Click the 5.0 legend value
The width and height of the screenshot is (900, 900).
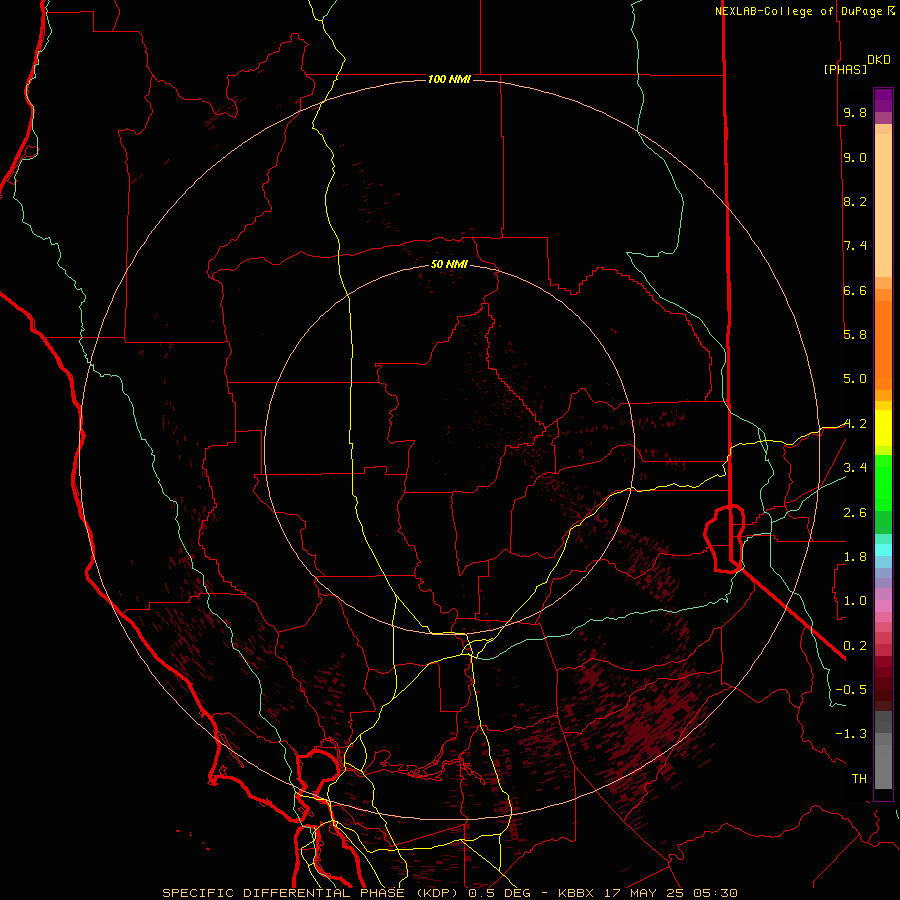(855, 379)
